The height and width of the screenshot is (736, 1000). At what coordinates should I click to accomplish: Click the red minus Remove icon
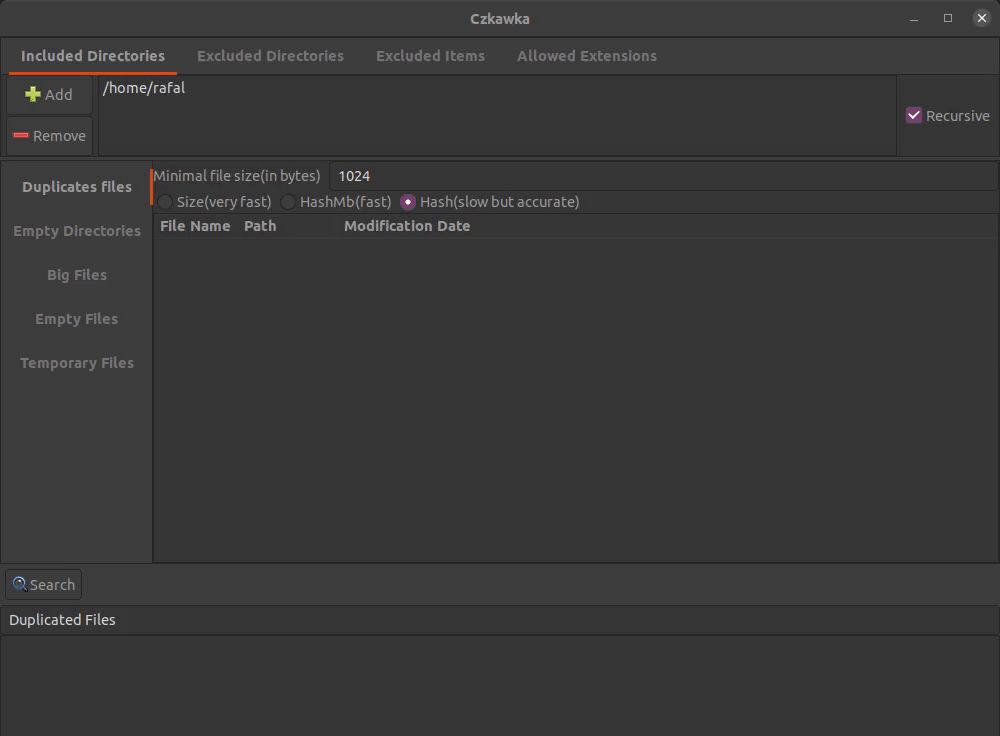[x=21, y=135]
